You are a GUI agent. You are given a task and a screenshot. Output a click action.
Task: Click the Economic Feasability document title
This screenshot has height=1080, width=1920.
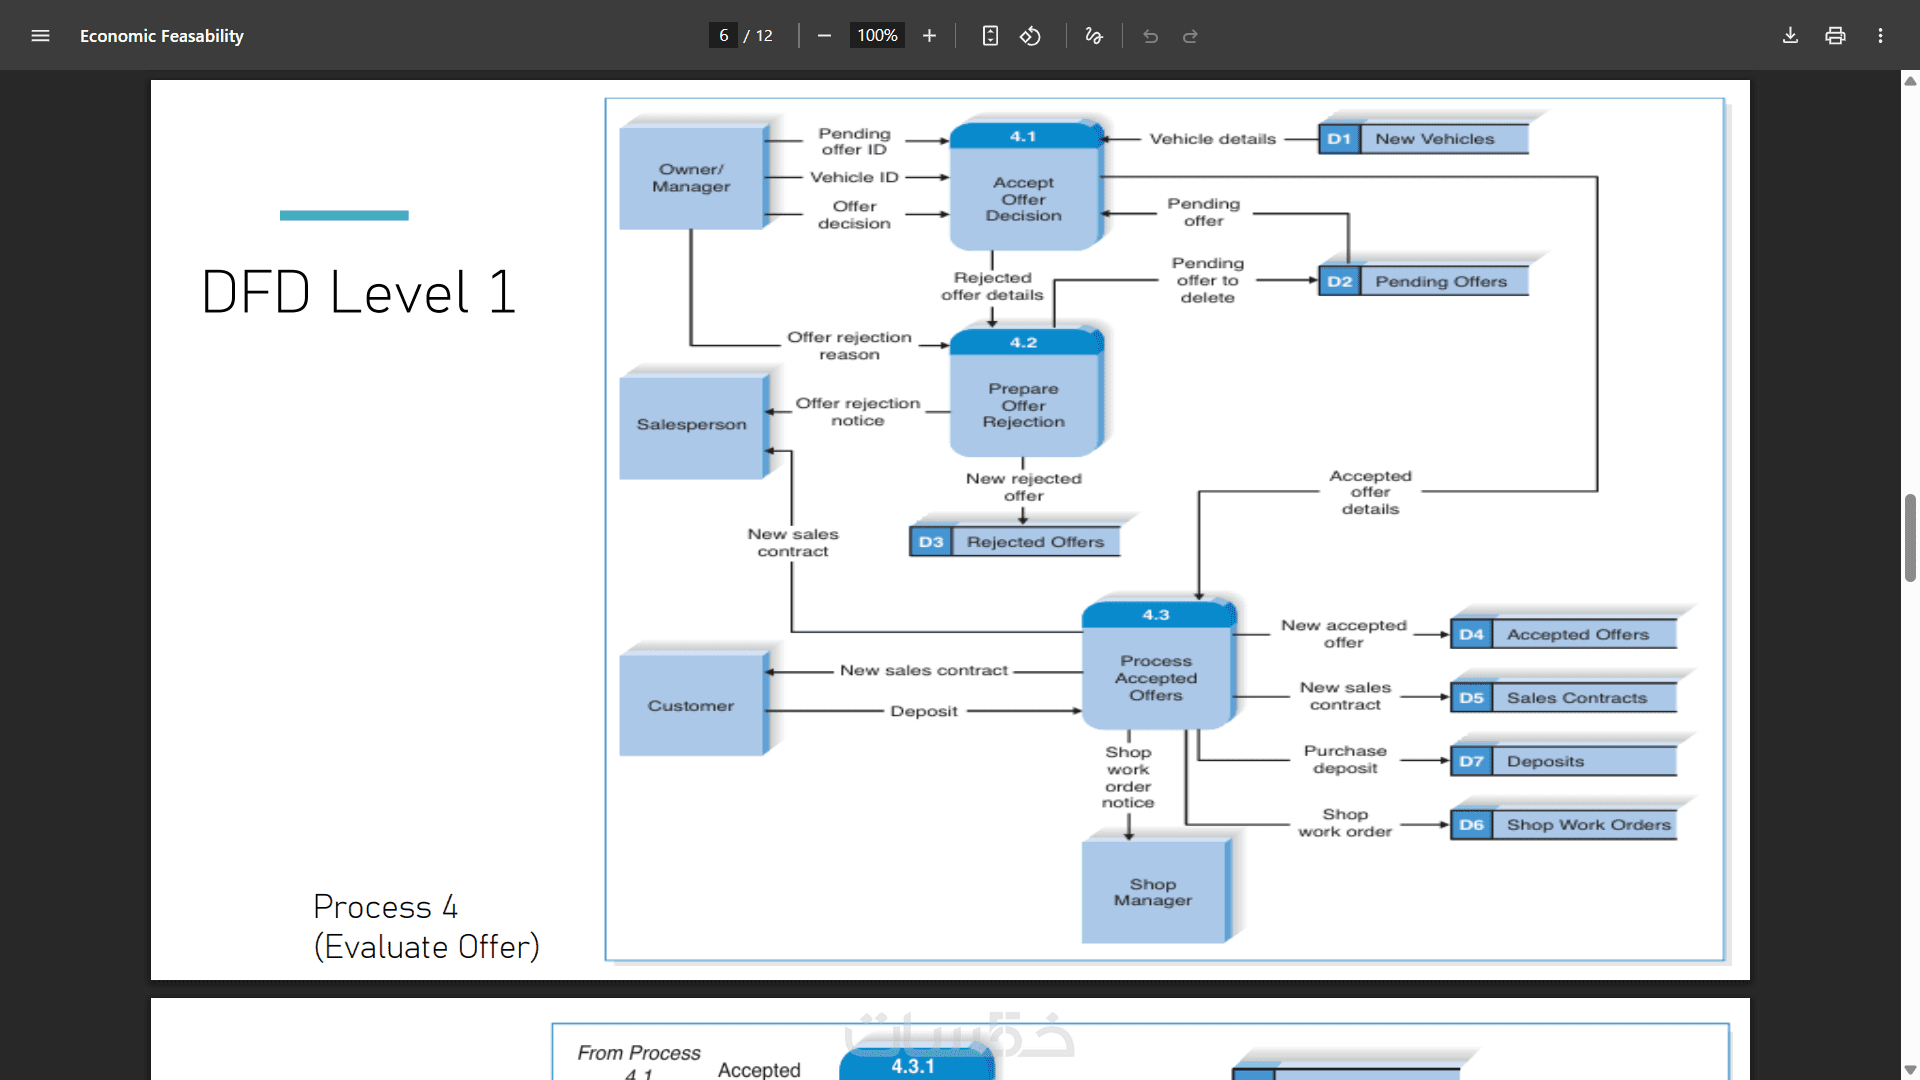[x=162, y=36]
